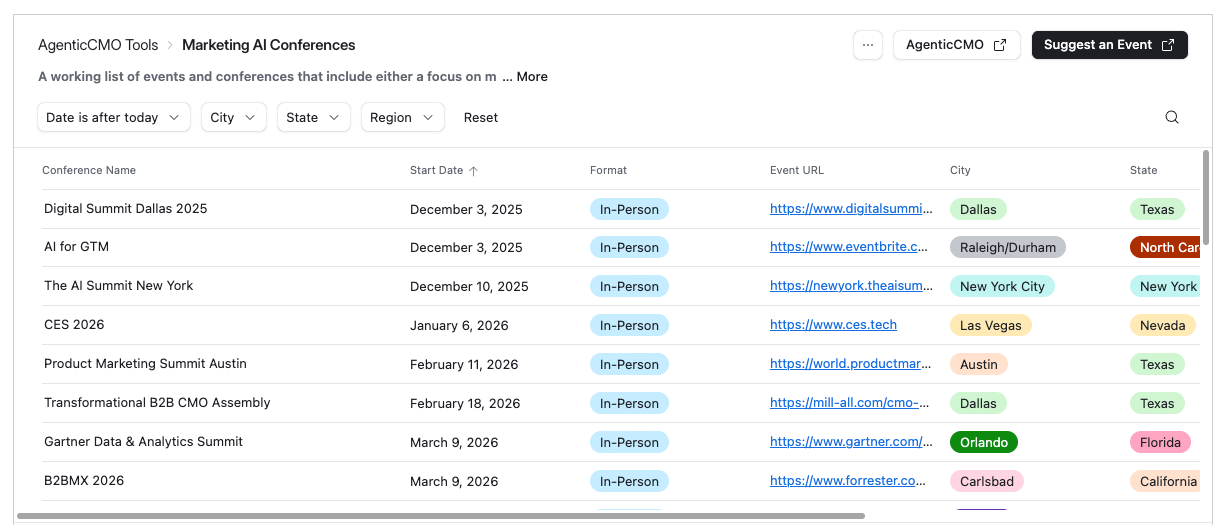1224x525 pixels.
Task: Click the Suggest an Event button
Action: tap(1109, 45)
